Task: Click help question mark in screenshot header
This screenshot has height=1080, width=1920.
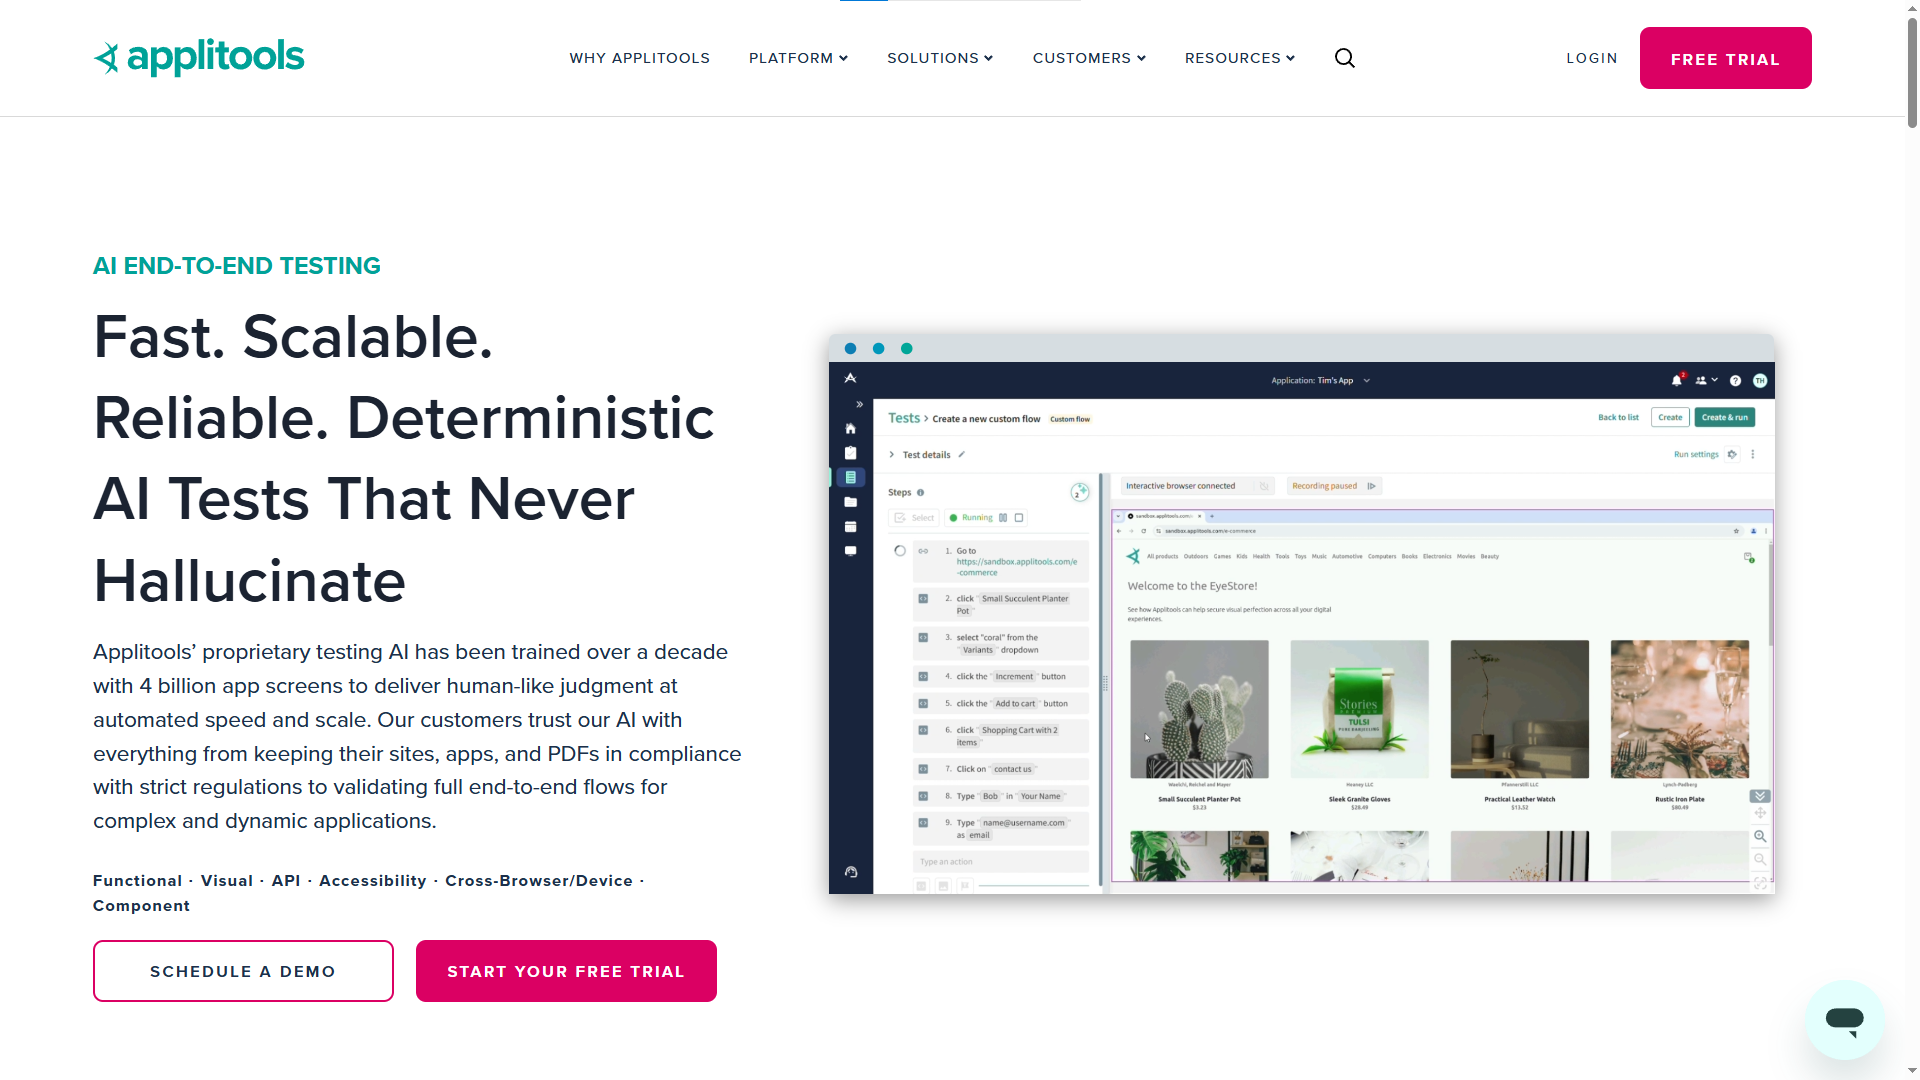Action: [1735, 380]
